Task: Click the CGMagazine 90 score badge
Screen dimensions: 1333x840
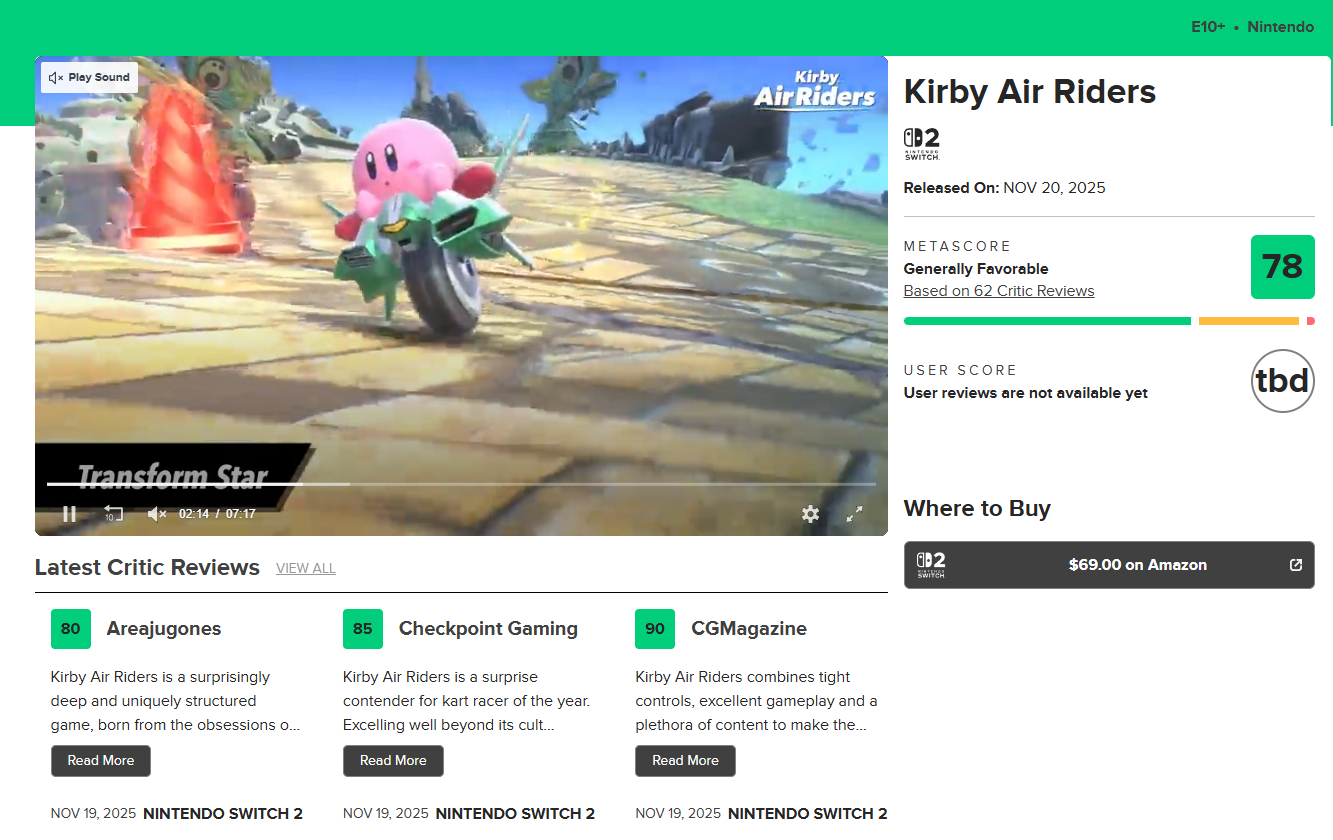Action: (655, 629)
